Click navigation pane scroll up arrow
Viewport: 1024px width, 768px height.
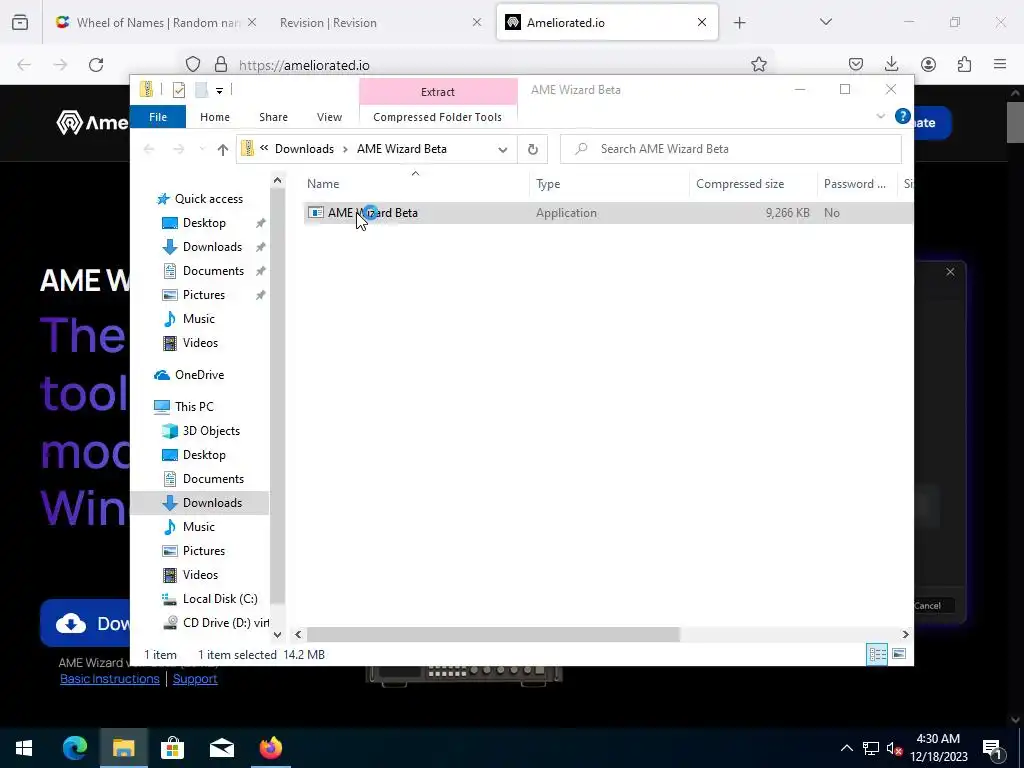click(x=278, y=180)
